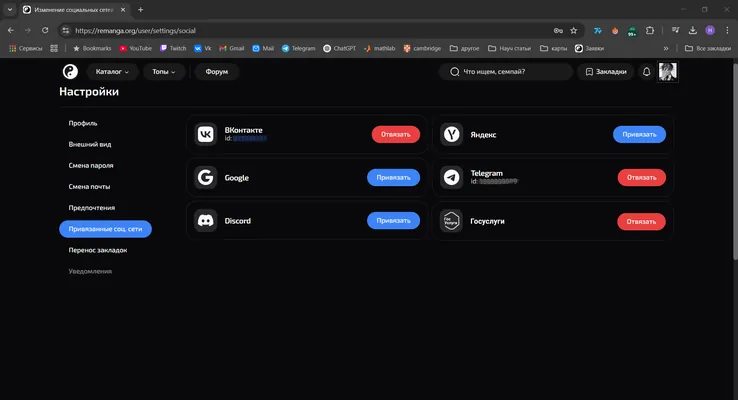Link Google account with Привязать button
The height and width of the screenshot is (400, 738).
point(393,177)
